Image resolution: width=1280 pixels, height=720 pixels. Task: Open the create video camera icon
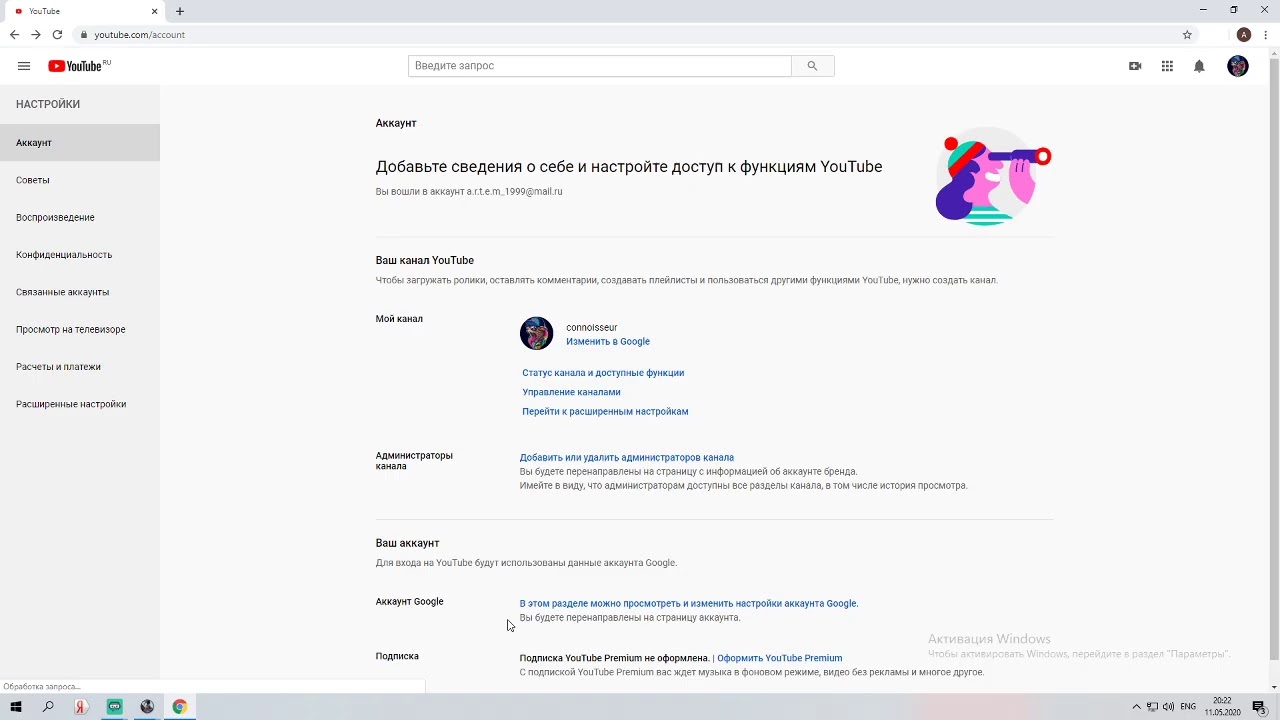tap(1135, 66)
